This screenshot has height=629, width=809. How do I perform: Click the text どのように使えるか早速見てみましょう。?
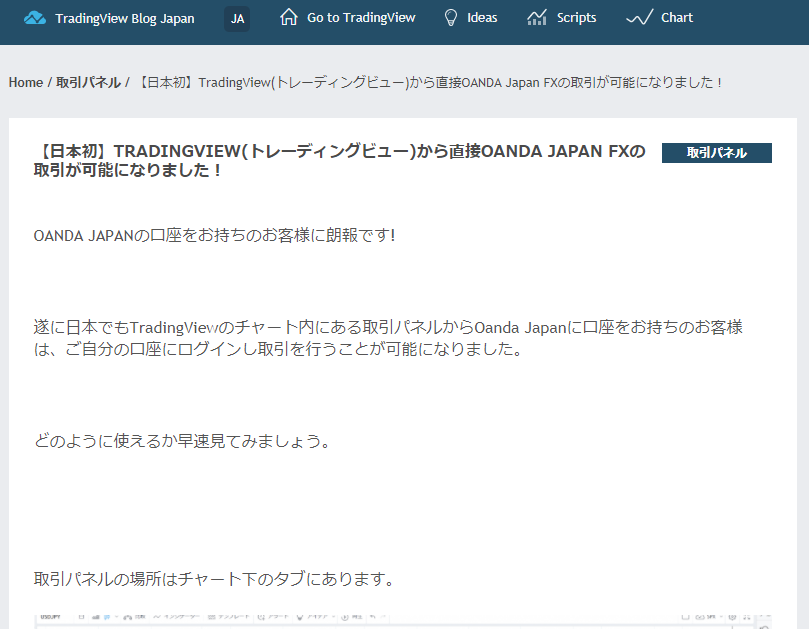182,441
